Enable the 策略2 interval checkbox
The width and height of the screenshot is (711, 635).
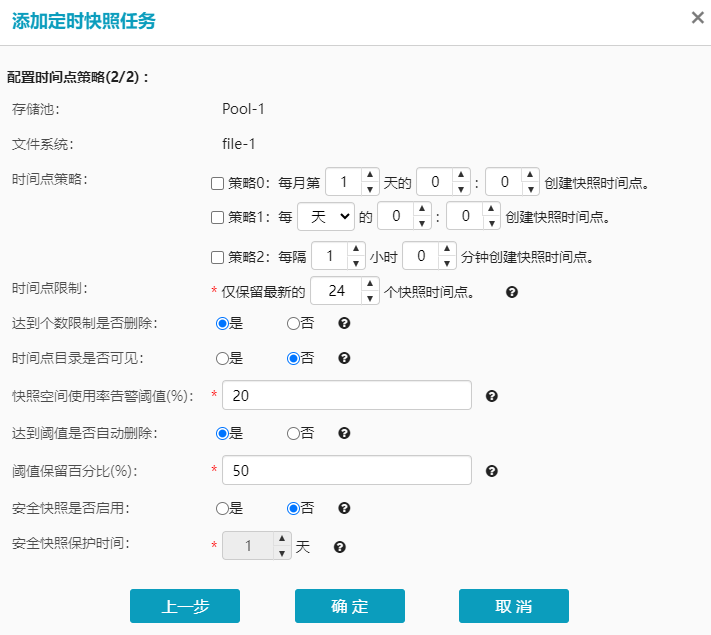(217, 258)
